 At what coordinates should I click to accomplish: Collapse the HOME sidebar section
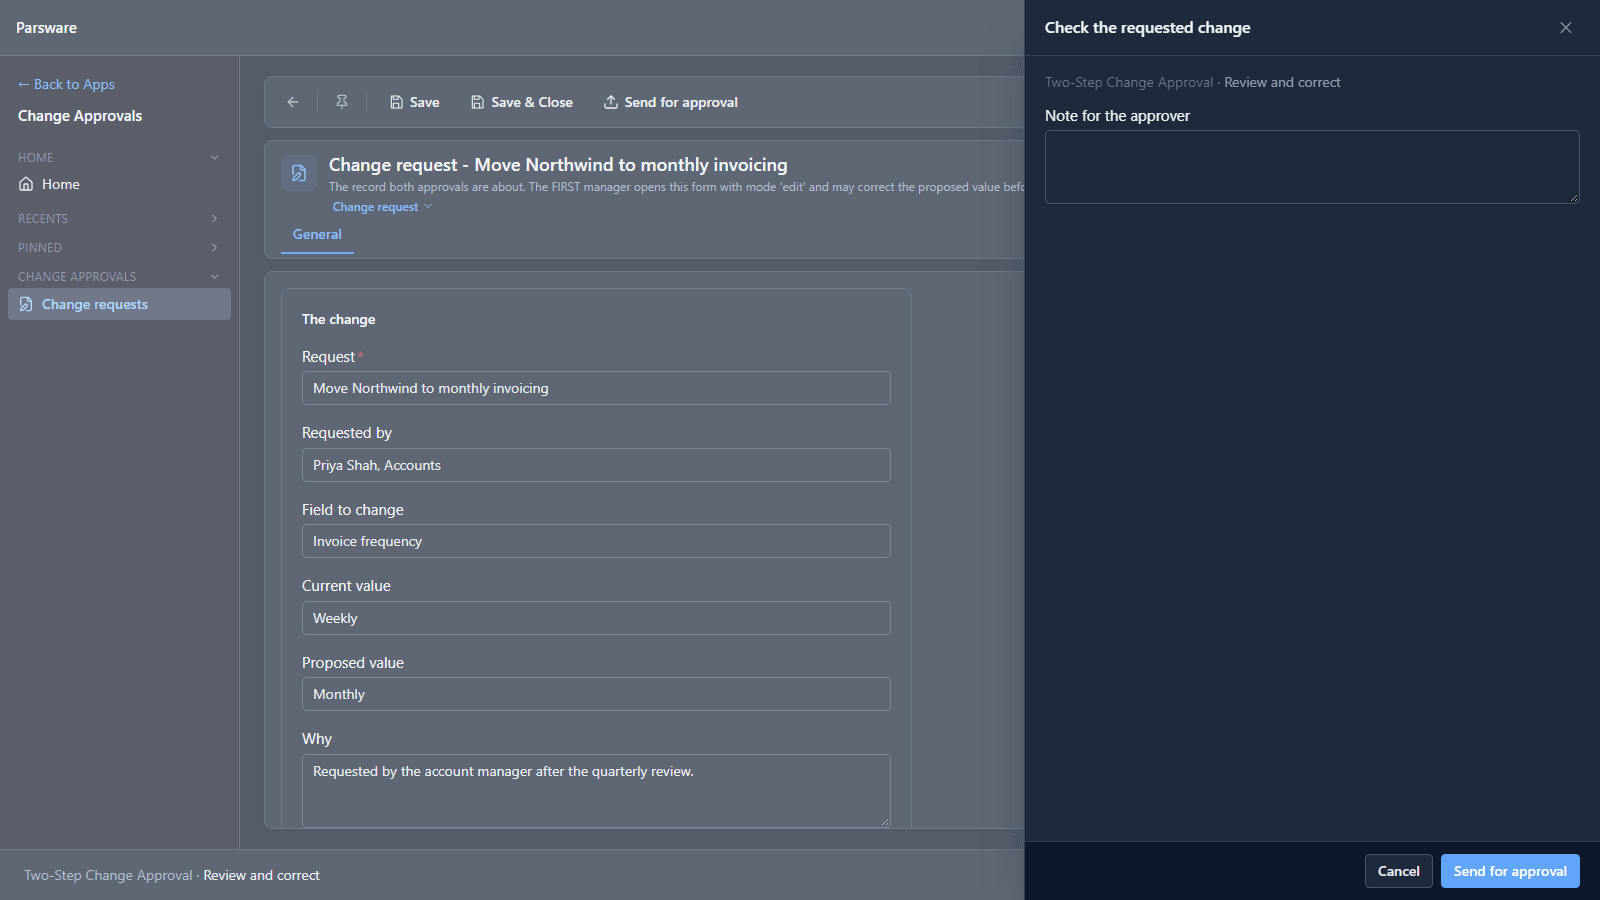pyautogui.click(x=214, y=158)
